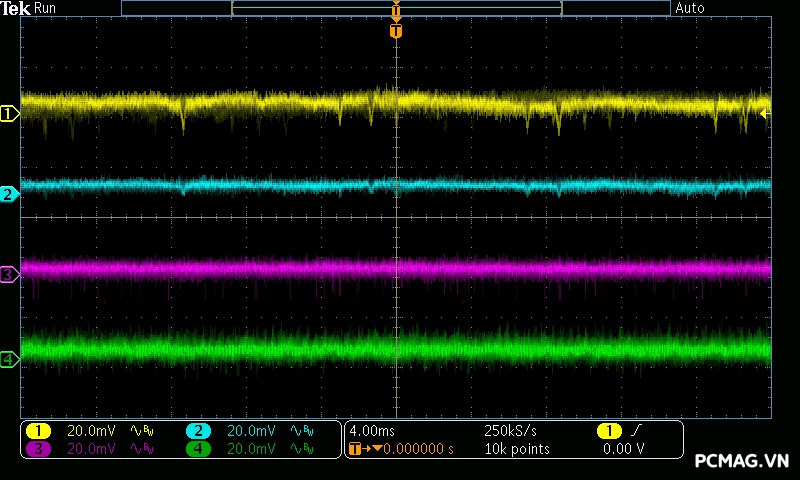Toggle channel 1 yellow badge in readout

(x=38, y=431)
